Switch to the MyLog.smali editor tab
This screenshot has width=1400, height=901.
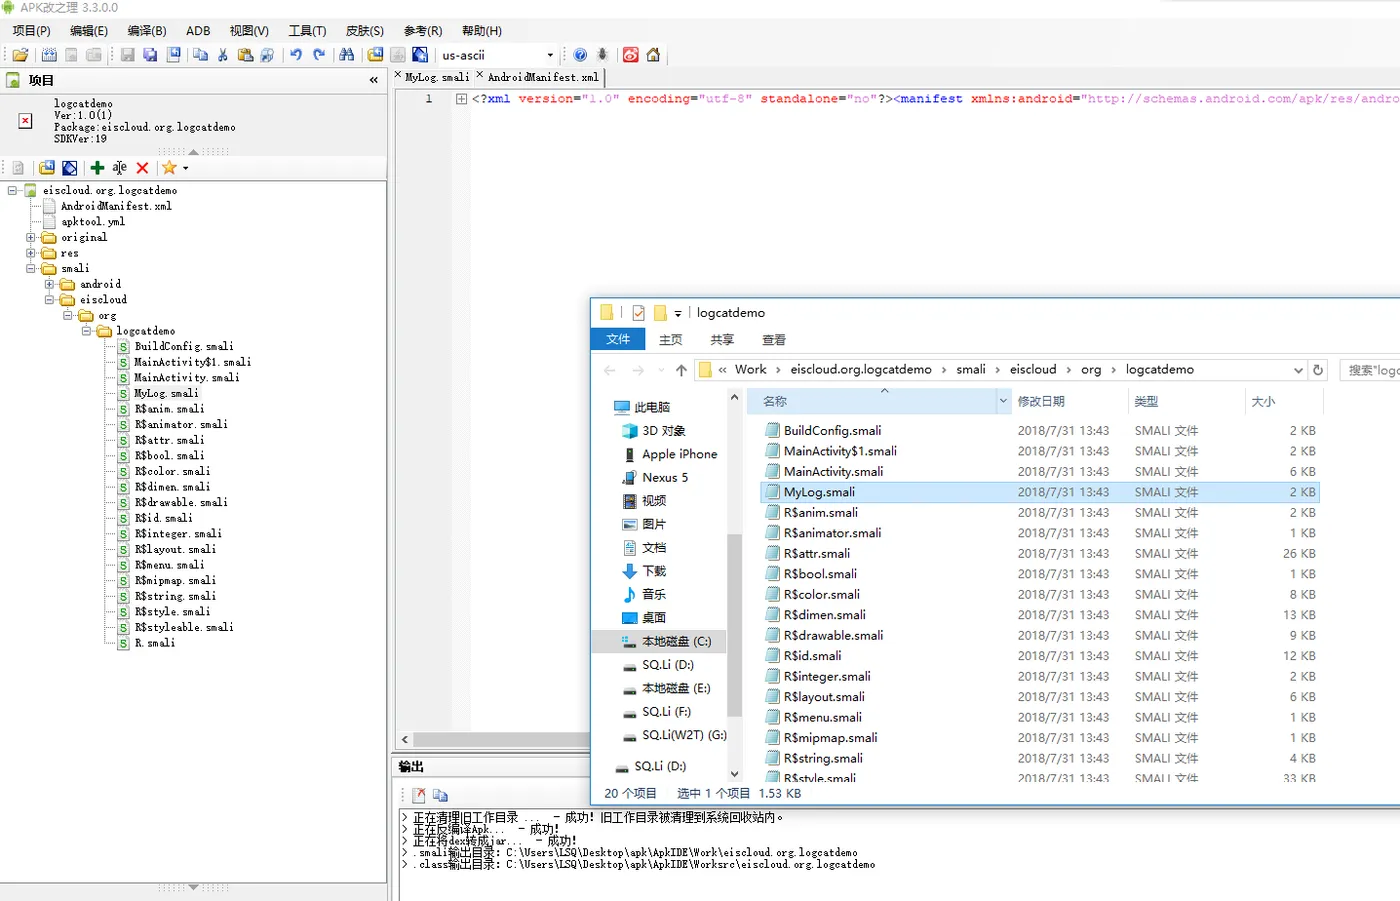pyautogui.click(x=437, y=77)
